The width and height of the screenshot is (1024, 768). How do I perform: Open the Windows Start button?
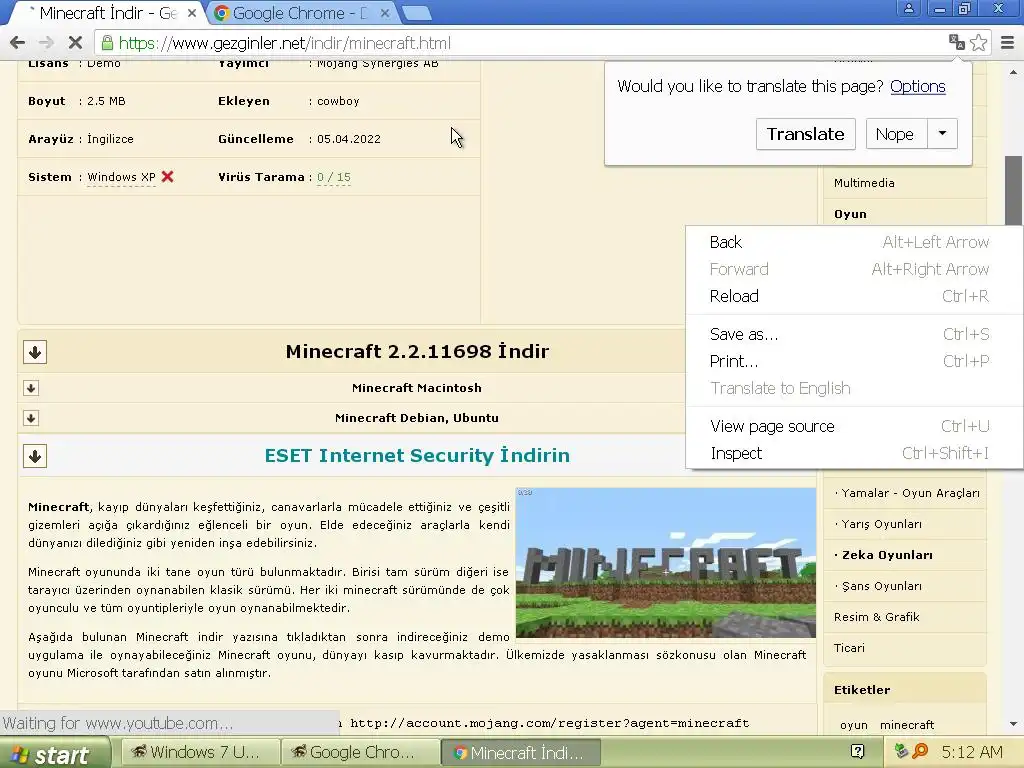pos(55,753)
